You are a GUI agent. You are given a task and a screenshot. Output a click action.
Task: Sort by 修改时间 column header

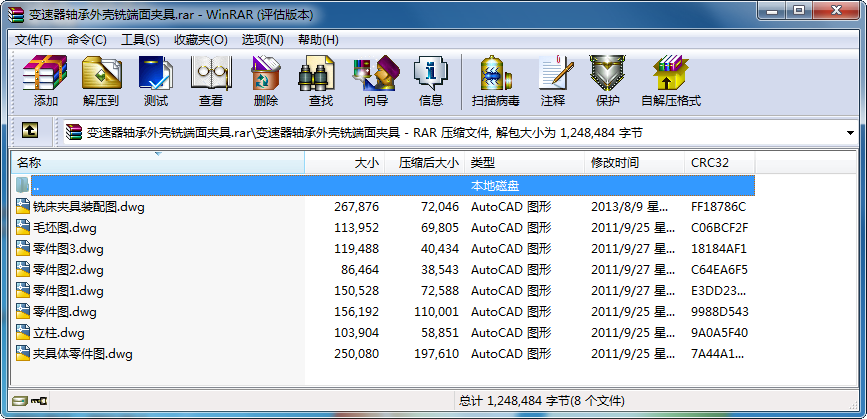(634, 163)
